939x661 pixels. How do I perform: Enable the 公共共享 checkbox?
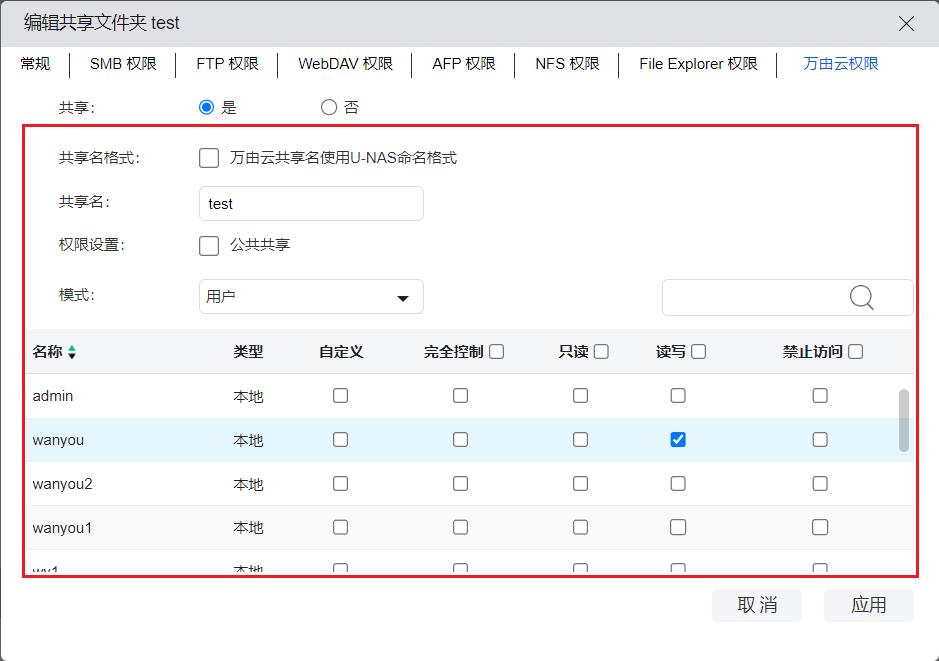point(209,245)
